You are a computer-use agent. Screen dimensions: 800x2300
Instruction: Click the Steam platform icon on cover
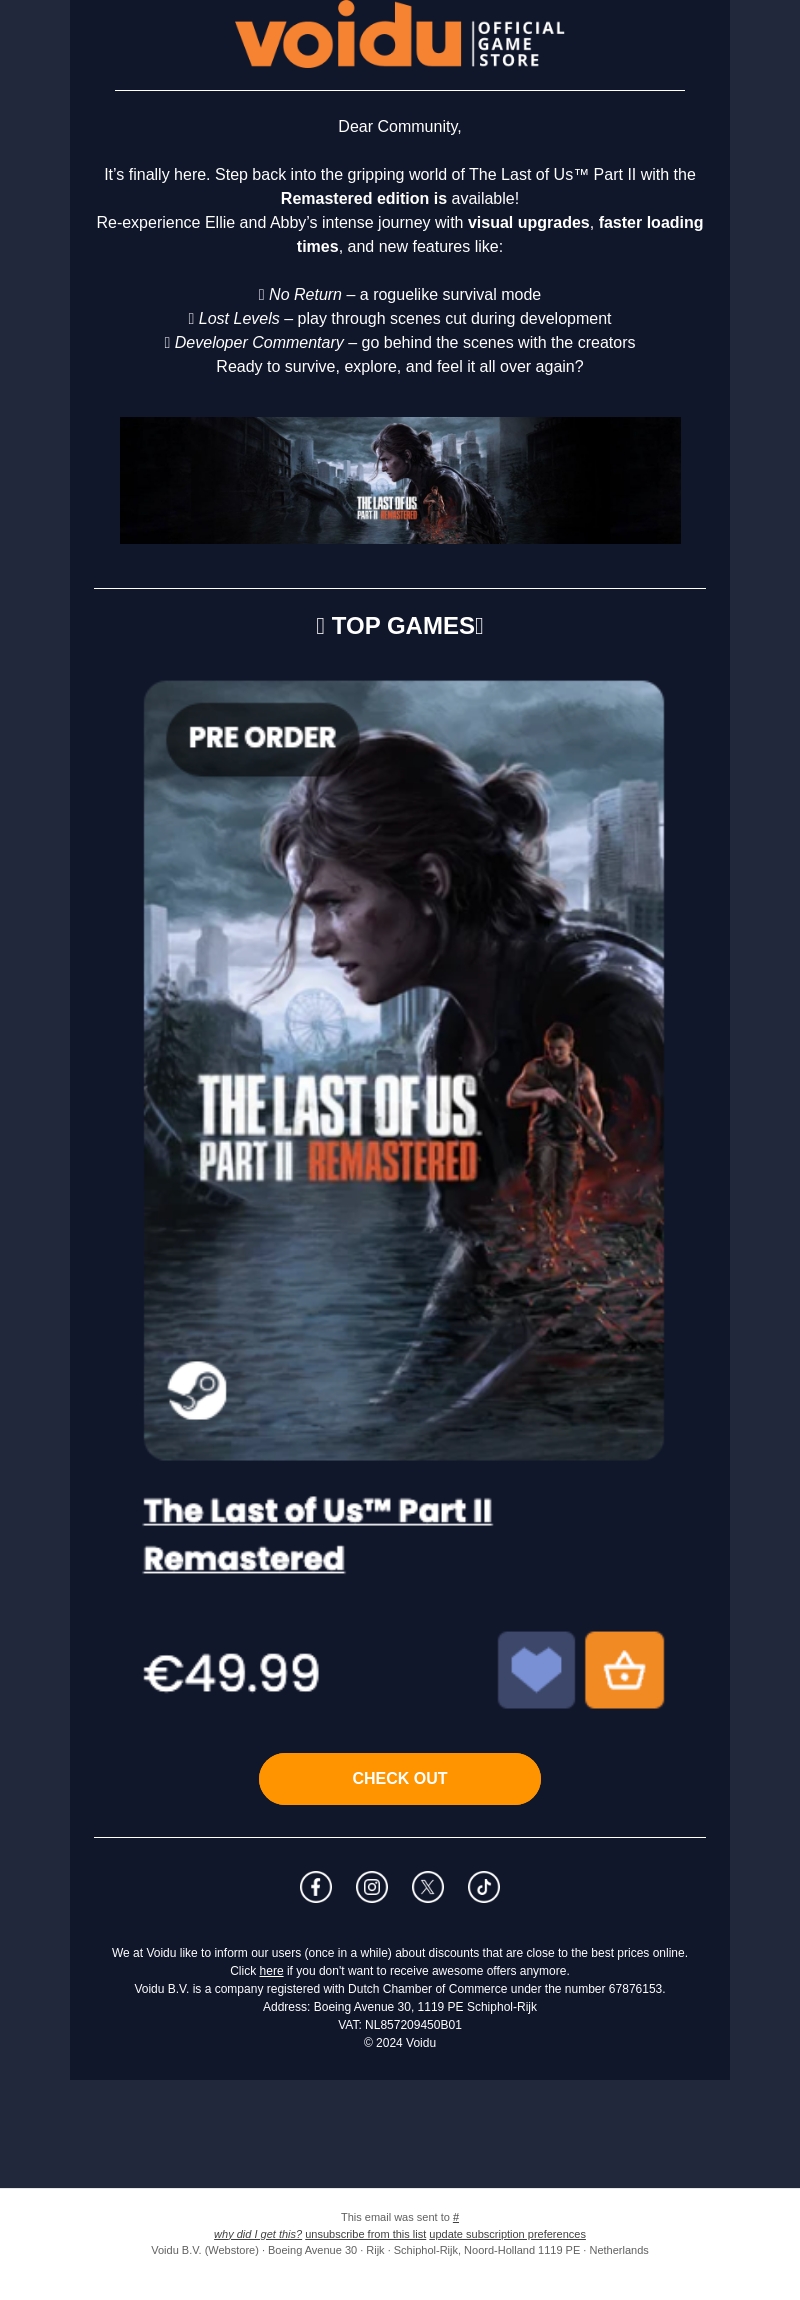(x=197, y=1390)
